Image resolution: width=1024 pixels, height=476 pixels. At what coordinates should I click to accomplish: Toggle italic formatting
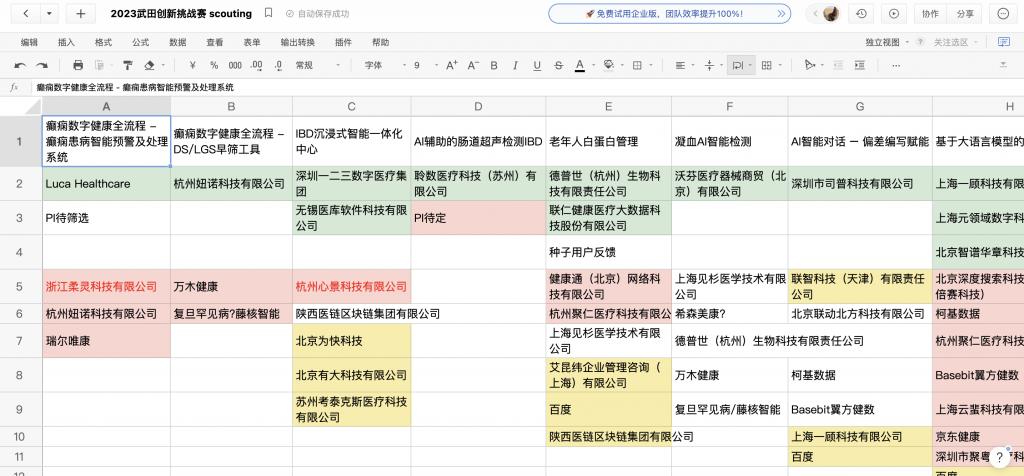click(515, 65)
